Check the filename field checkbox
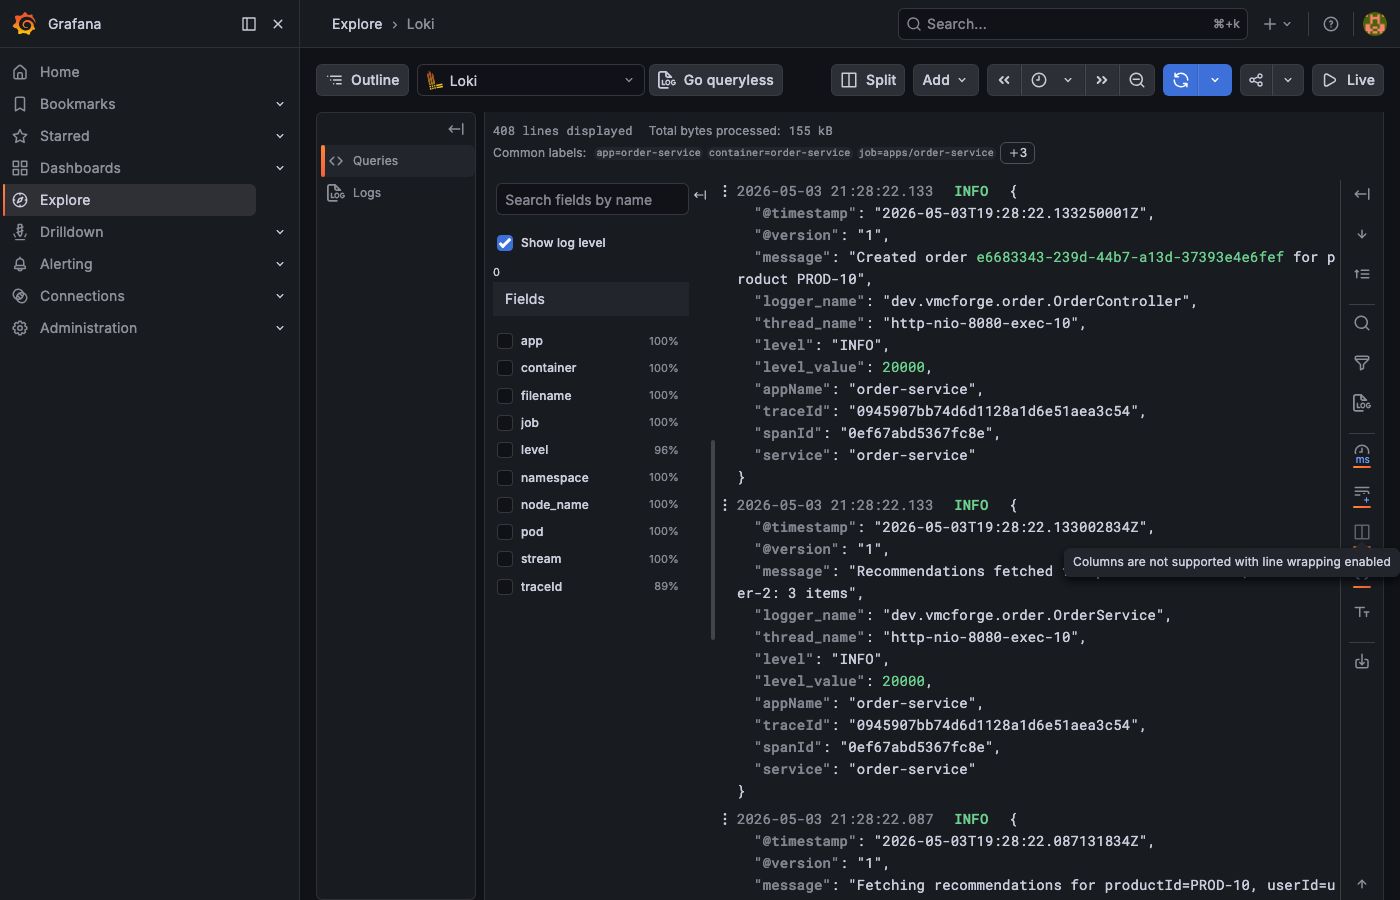The image size is (1400, 900). point(505,396)
